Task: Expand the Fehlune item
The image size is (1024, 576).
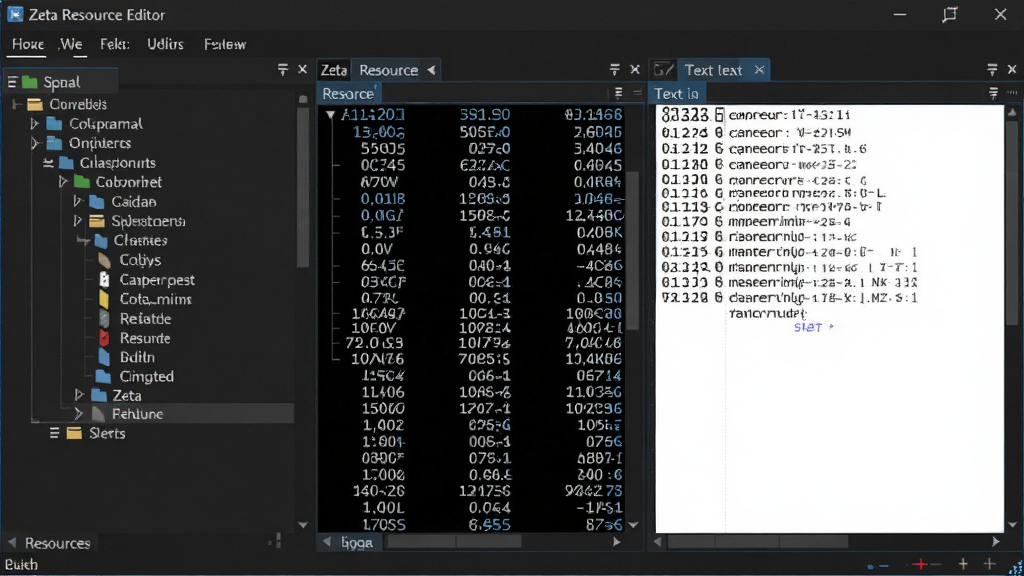Action: click(78, 414)
